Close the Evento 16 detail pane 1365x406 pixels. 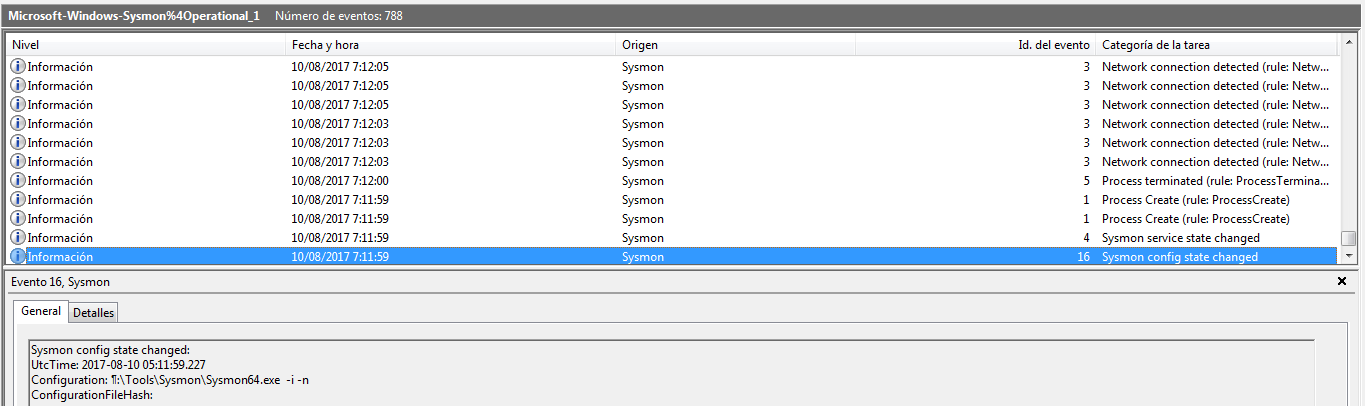tap(1342, 282)
